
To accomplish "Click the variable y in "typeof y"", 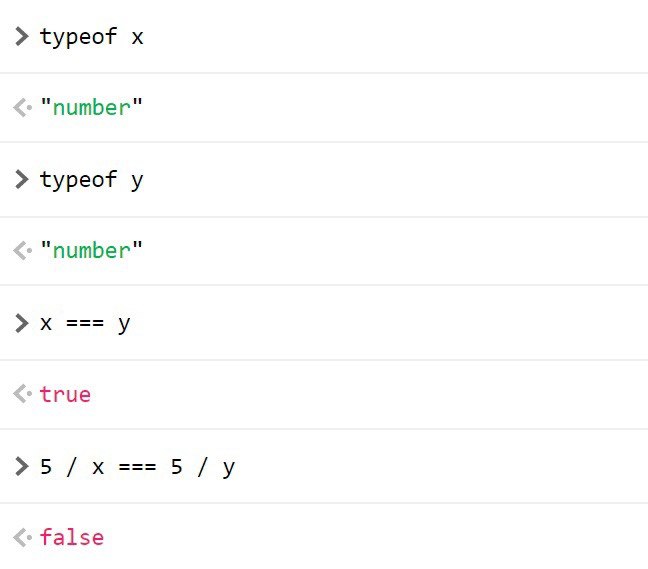I will [137, 181].
